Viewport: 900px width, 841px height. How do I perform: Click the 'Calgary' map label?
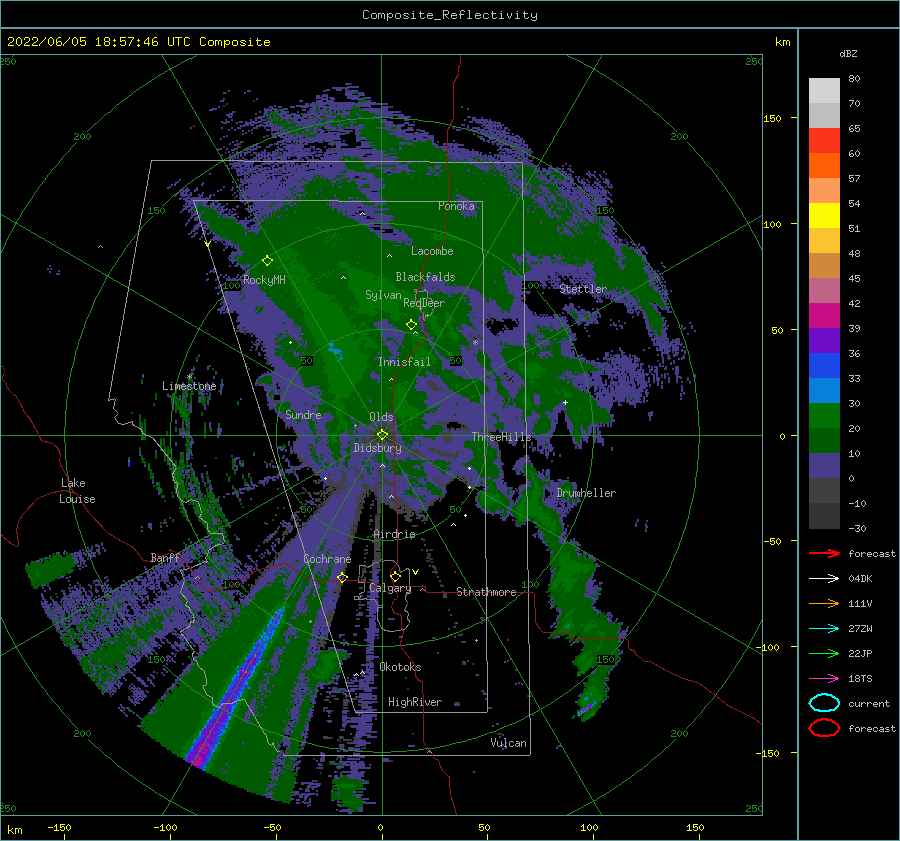390,588
